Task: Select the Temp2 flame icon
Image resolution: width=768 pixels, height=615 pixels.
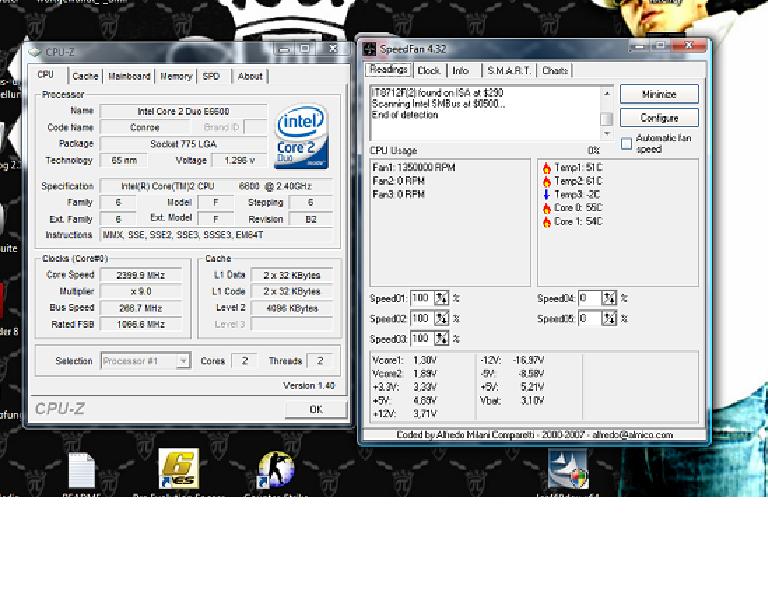Action: pos(547,181)
